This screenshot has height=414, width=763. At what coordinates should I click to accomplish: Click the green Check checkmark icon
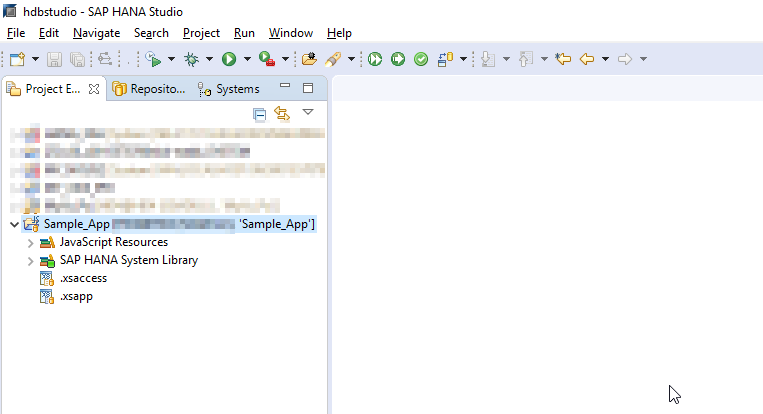[421, 59]
